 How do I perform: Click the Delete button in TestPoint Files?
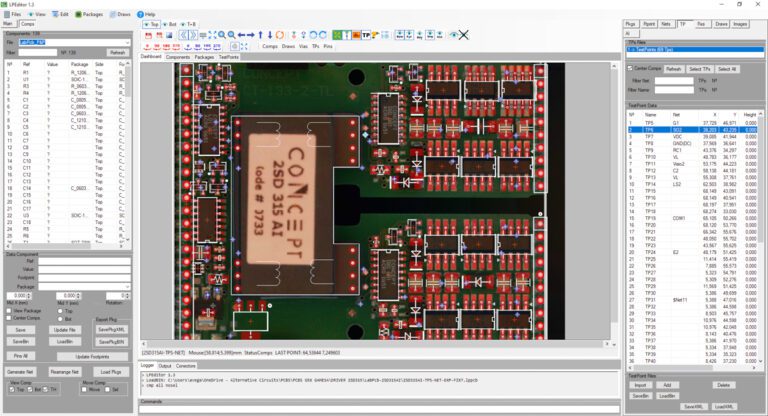click(723, 385)
